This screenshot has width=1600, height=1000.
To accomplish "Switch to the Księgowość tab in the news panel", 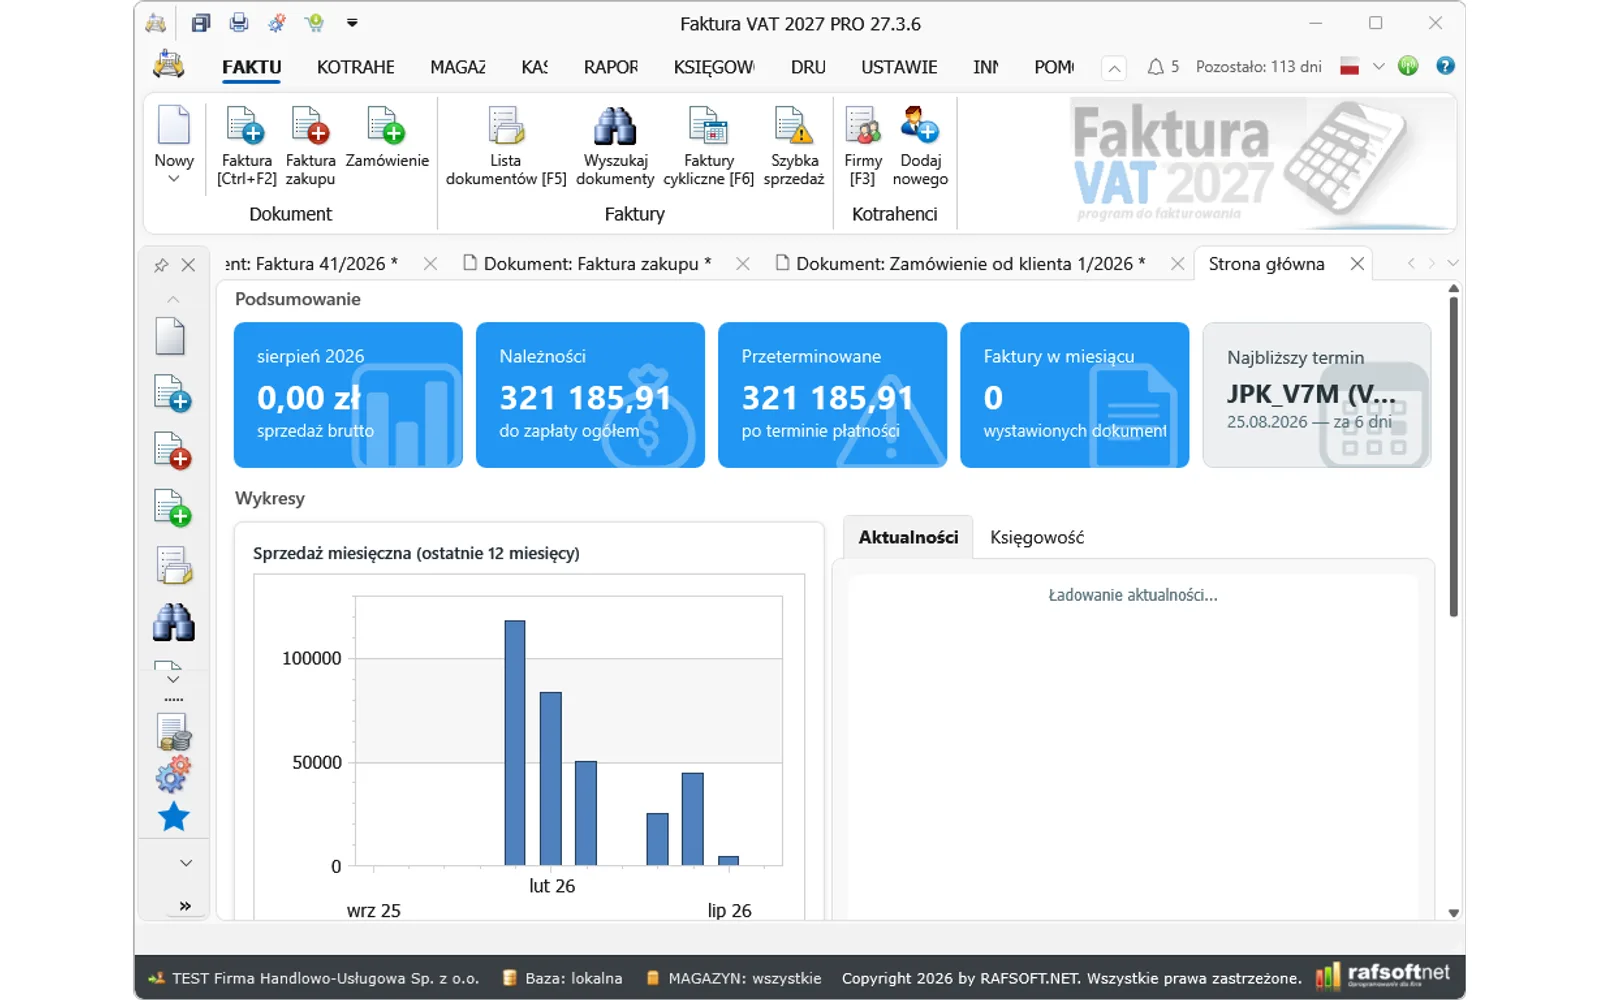I will pos(1037,537).
